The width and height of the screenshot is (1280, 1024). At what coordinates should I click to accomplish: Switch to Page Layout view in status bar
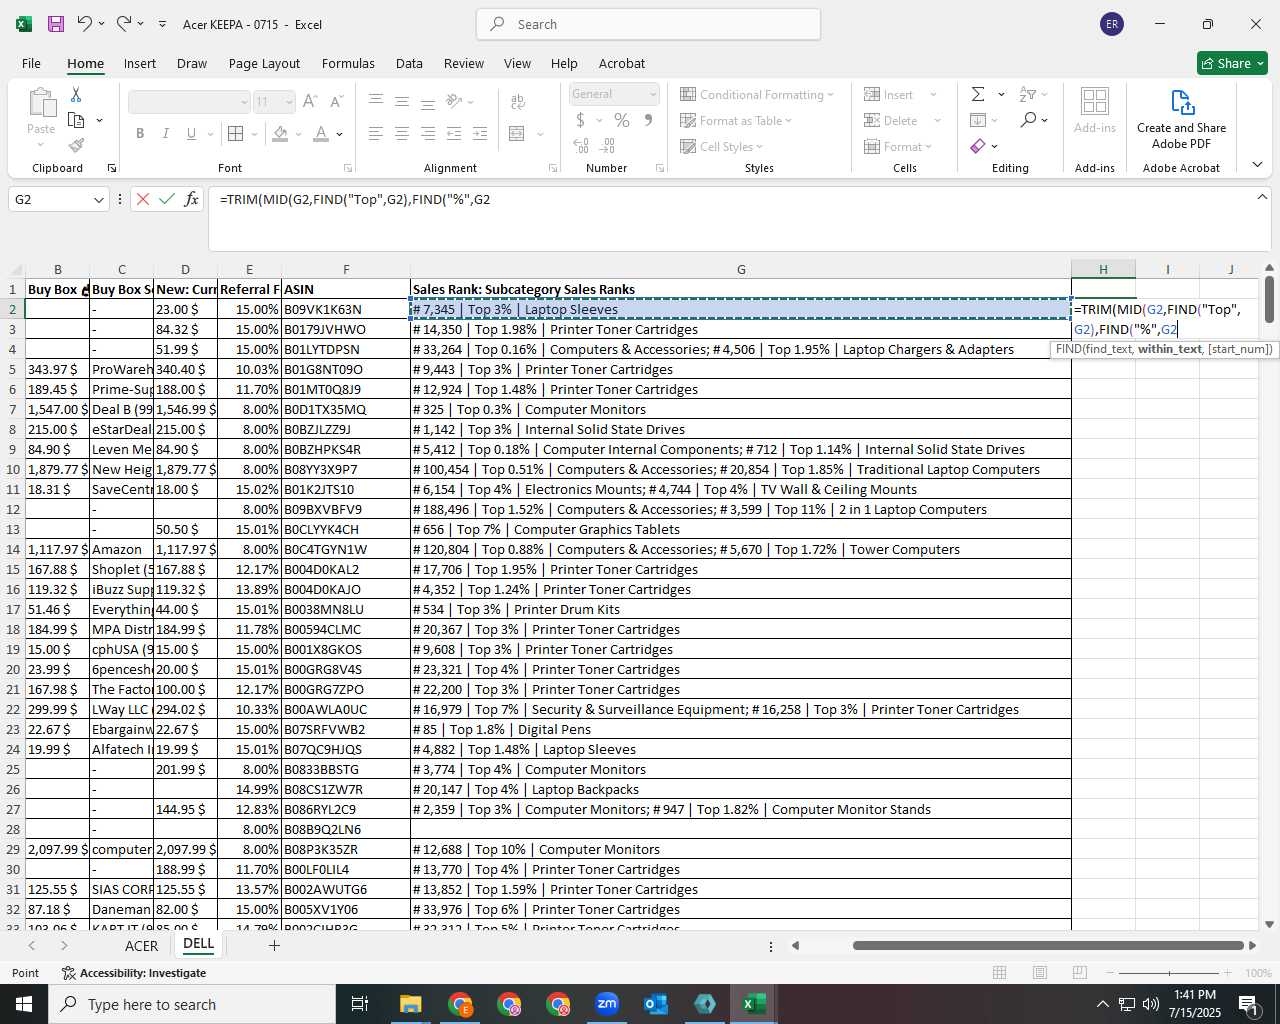[1040, 972]
